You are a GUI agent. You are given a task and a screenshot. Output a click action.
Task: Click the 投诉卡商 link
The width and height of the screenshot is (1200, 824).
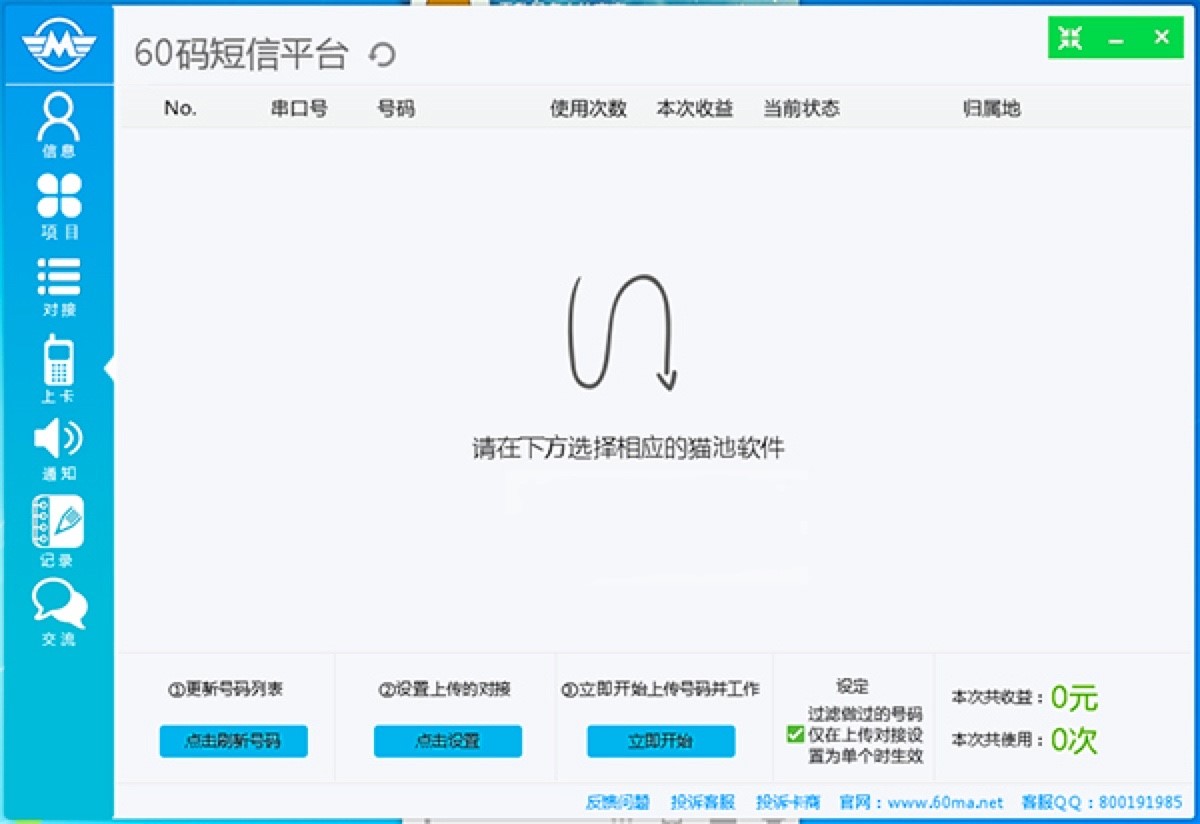tap(788, 802)
